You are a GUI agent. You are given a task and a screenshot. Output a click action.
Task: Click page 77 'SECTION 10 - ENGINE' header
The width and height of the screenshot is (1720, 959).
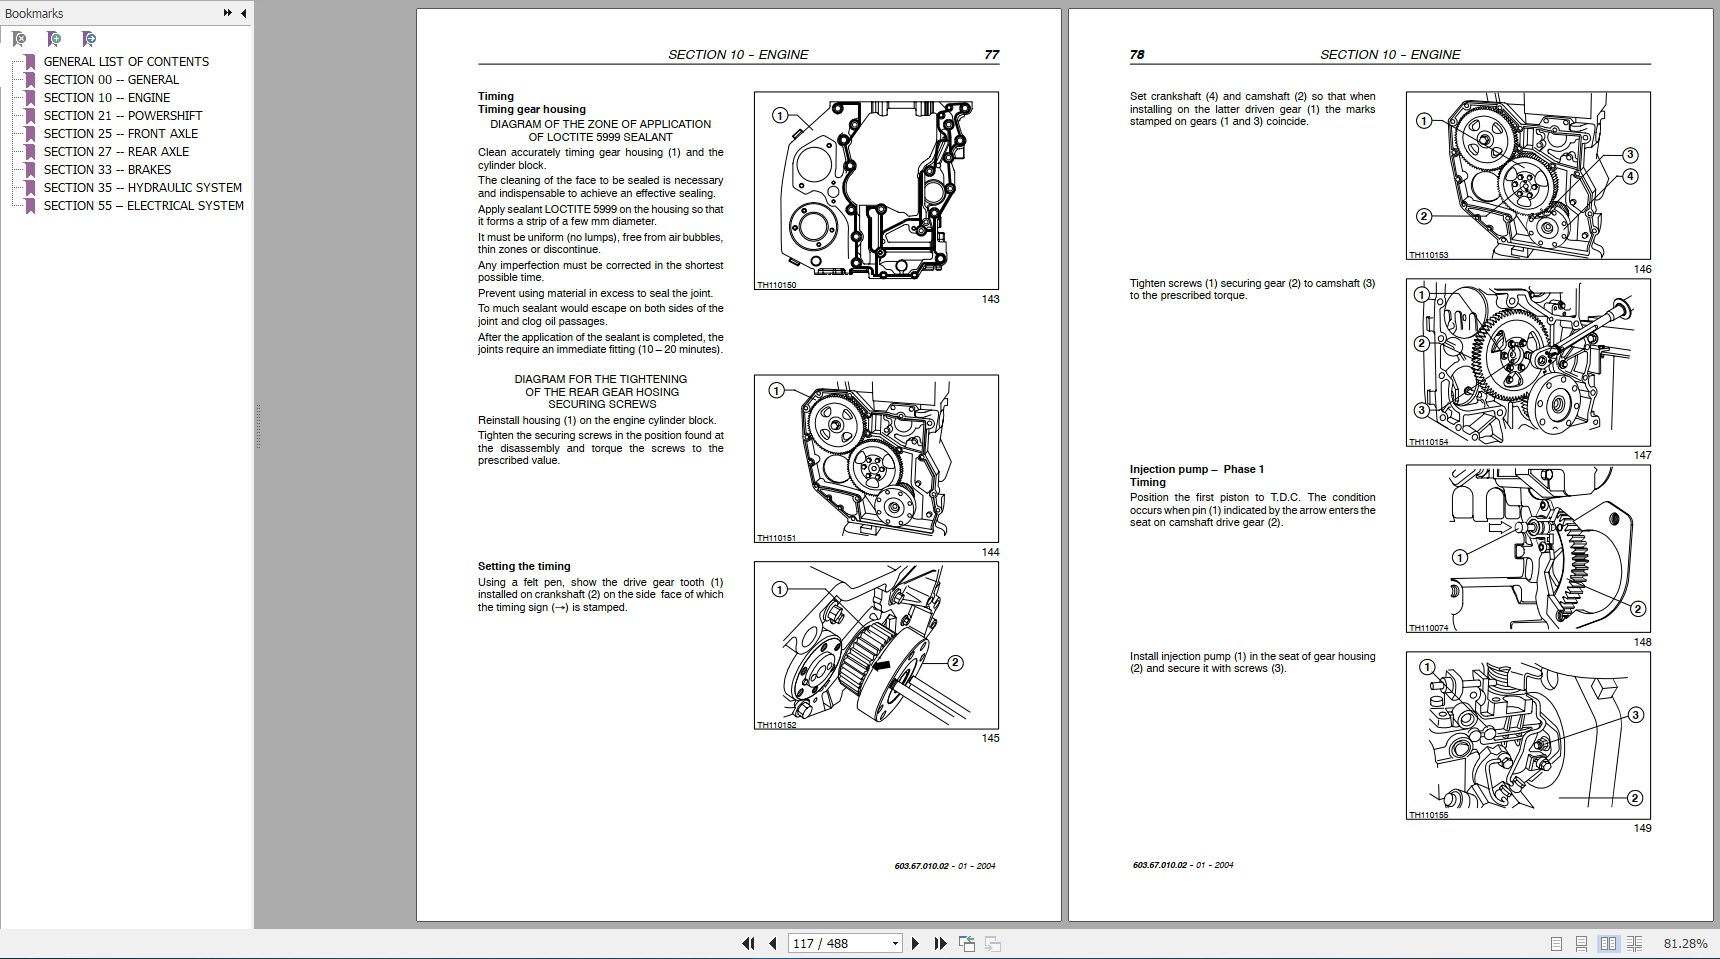[x=738, y=54]
